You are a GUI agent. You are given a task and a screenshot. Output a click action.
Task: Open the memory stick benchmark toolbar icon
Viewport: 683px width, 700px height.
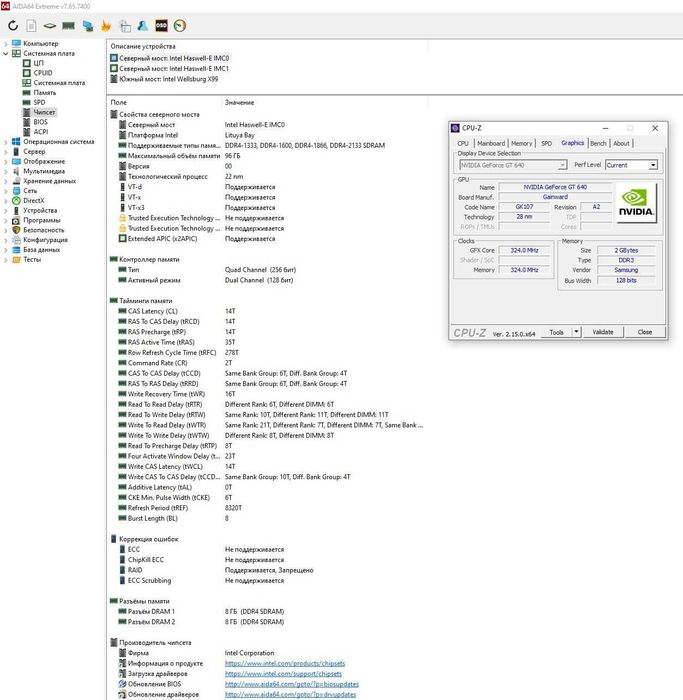tap(68, 25)
